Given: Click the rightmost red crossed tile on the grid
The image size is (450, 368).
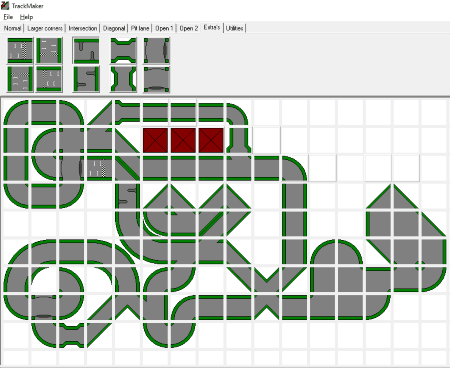Looking at the screenshot, I should tap(211, 140).
